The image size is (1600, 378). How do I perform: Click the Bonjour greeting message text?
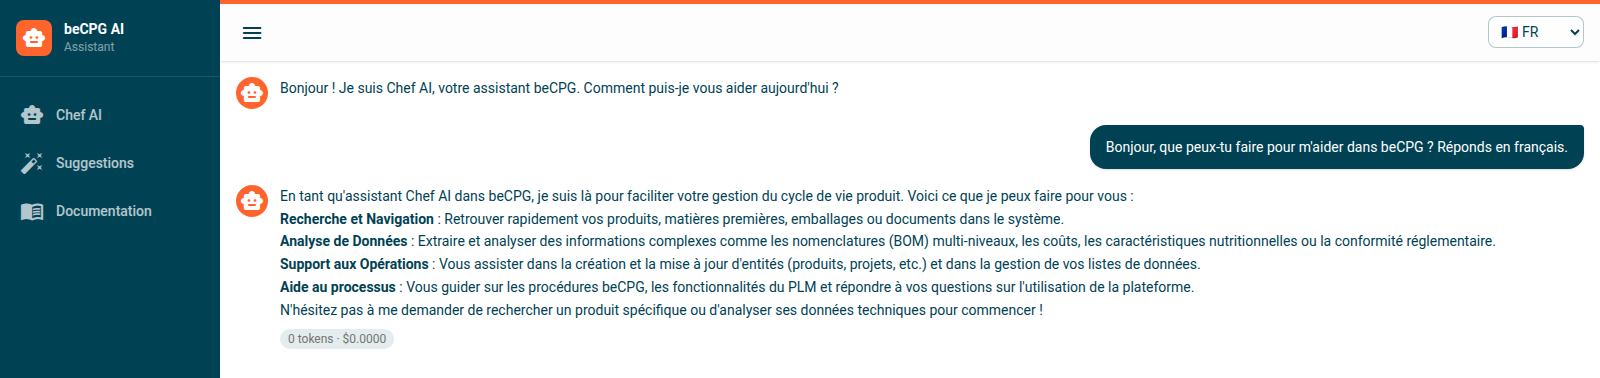(x=559, y=88)
